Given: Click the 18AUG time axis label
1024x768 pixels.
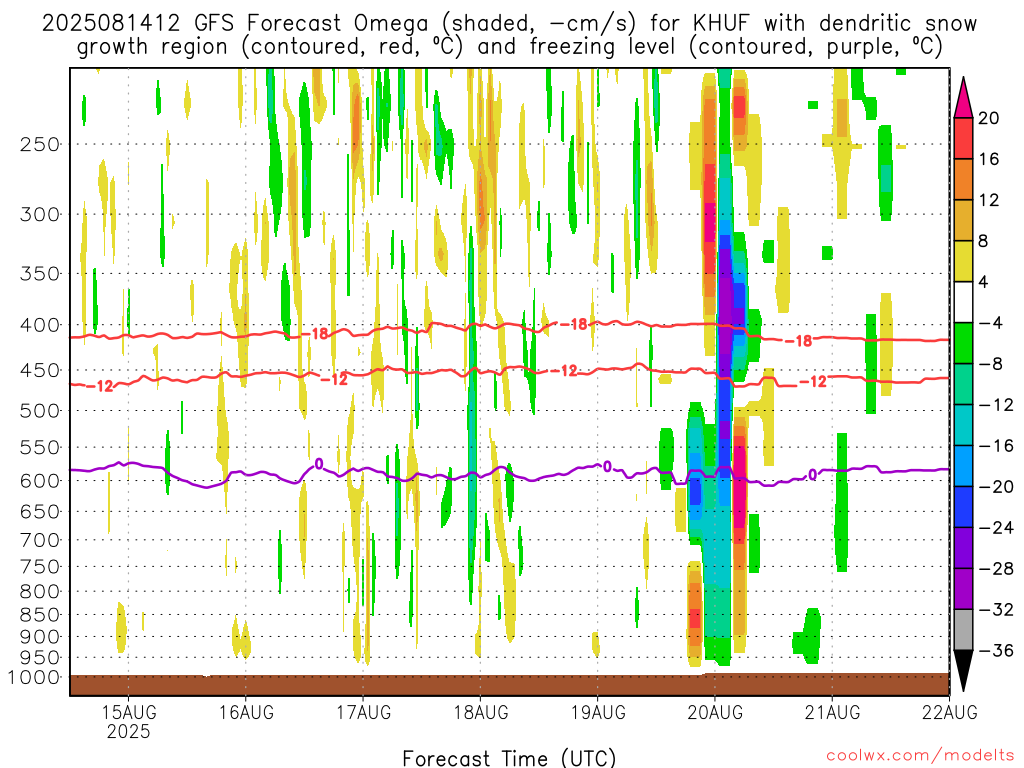Looking at the screenshot, I should point(481,712).
